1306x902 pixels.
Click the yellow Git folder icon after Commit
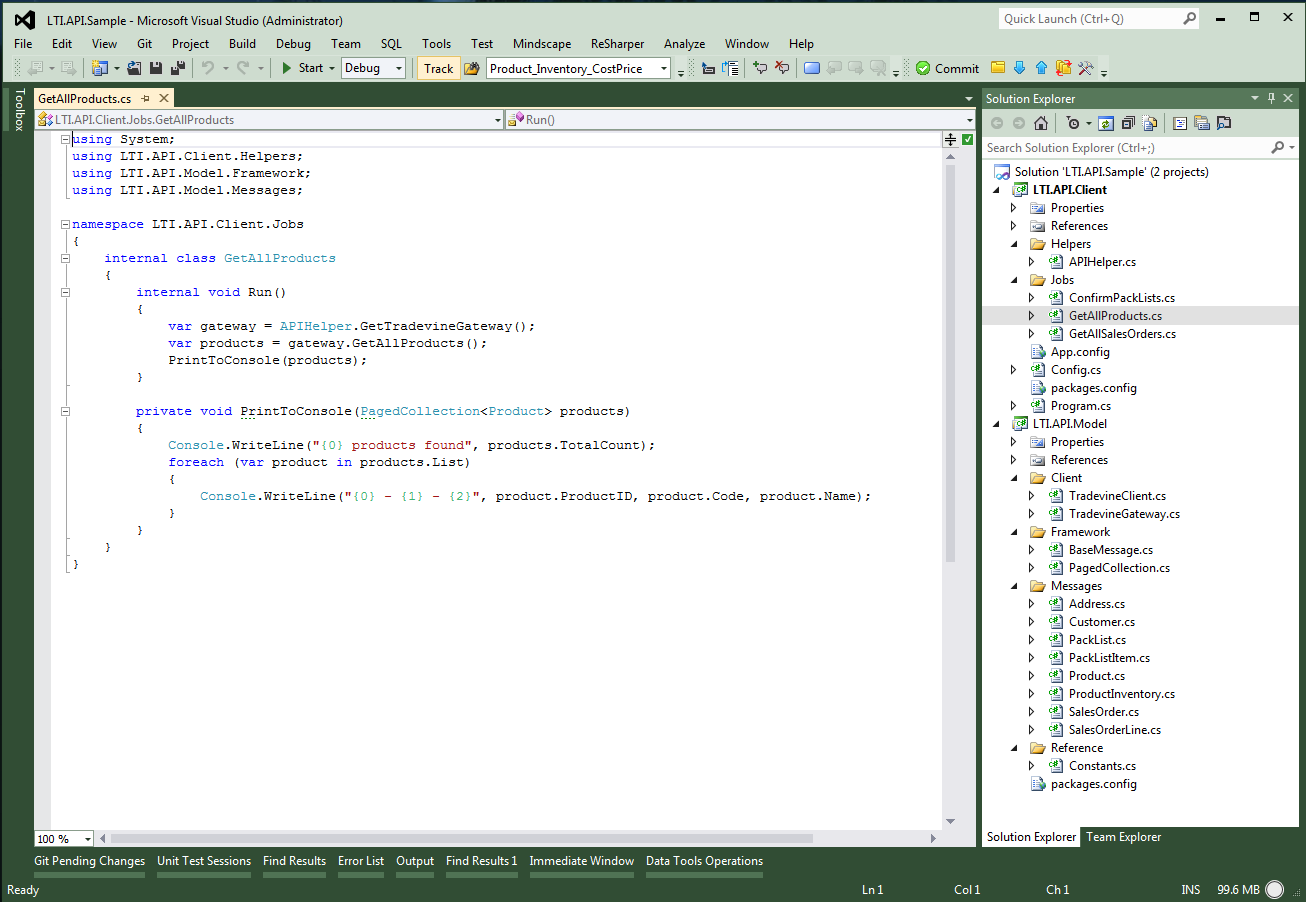tap(998, 67)
